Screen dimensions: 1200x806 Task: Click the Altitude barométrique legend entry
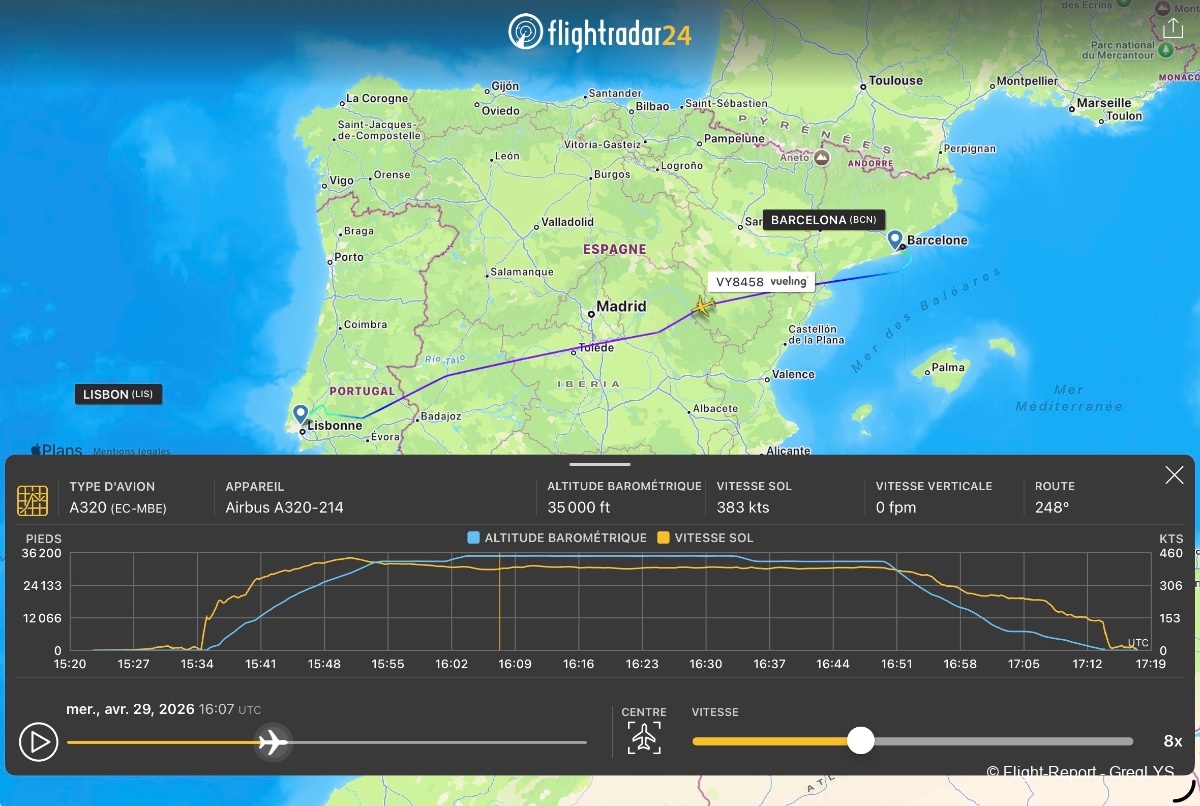tap(557, 538)
